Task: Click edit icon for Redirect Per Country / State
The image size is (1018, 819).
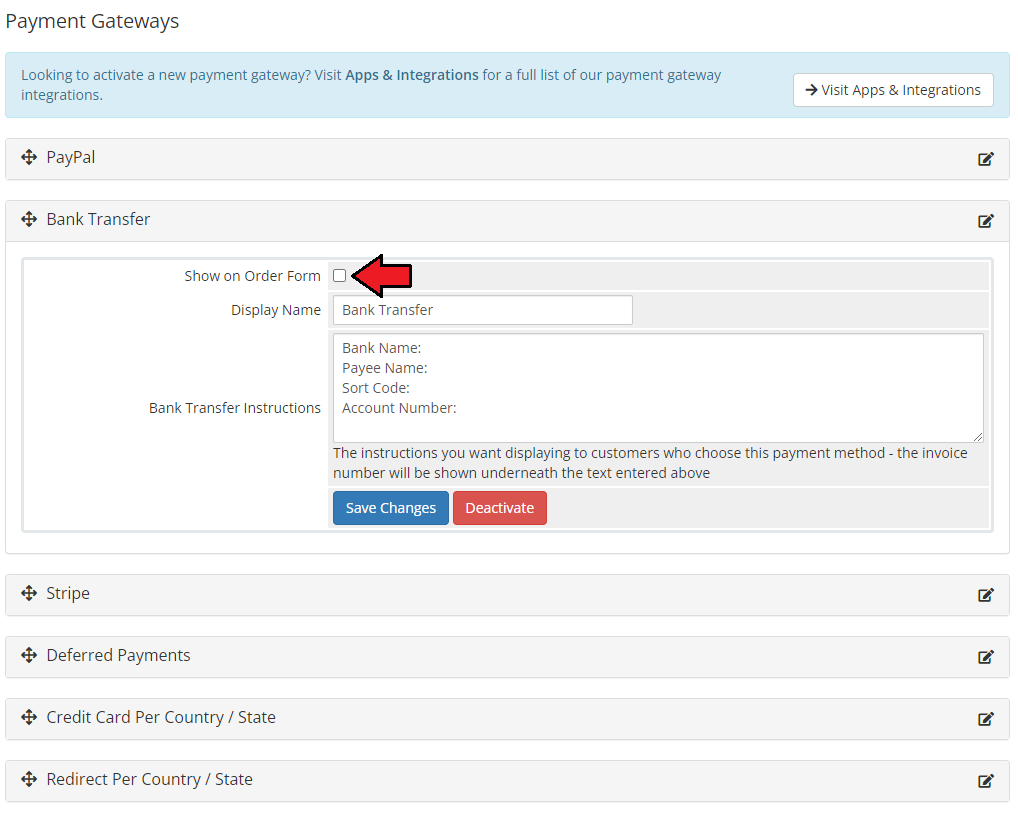Action: [986, 781]
